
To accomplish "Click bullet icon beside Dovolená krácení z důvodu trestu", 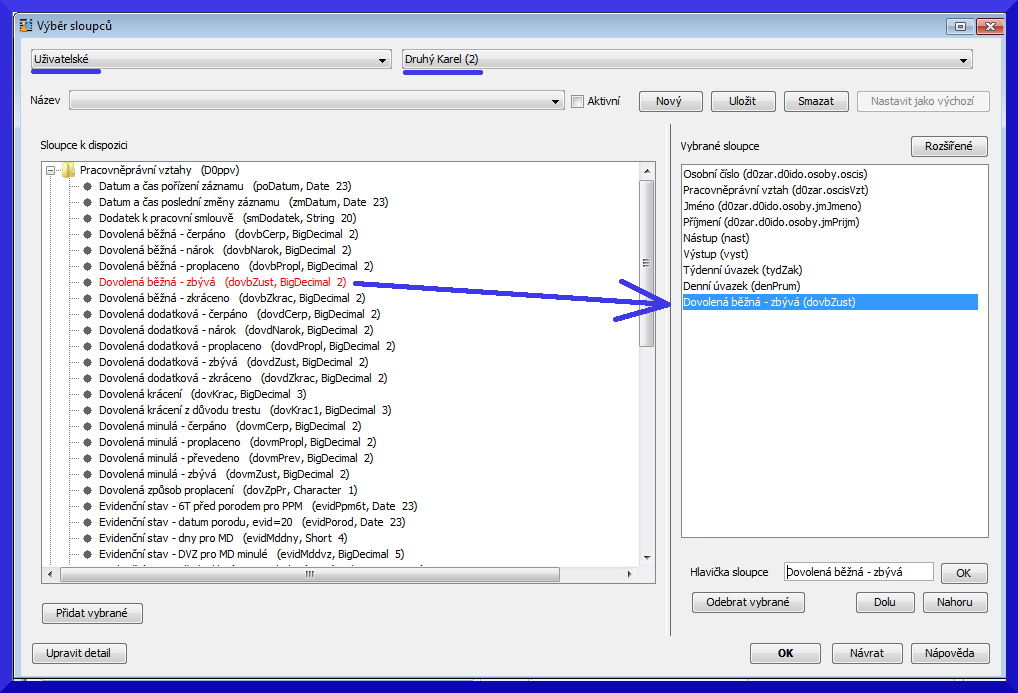I will pos(87,410).
